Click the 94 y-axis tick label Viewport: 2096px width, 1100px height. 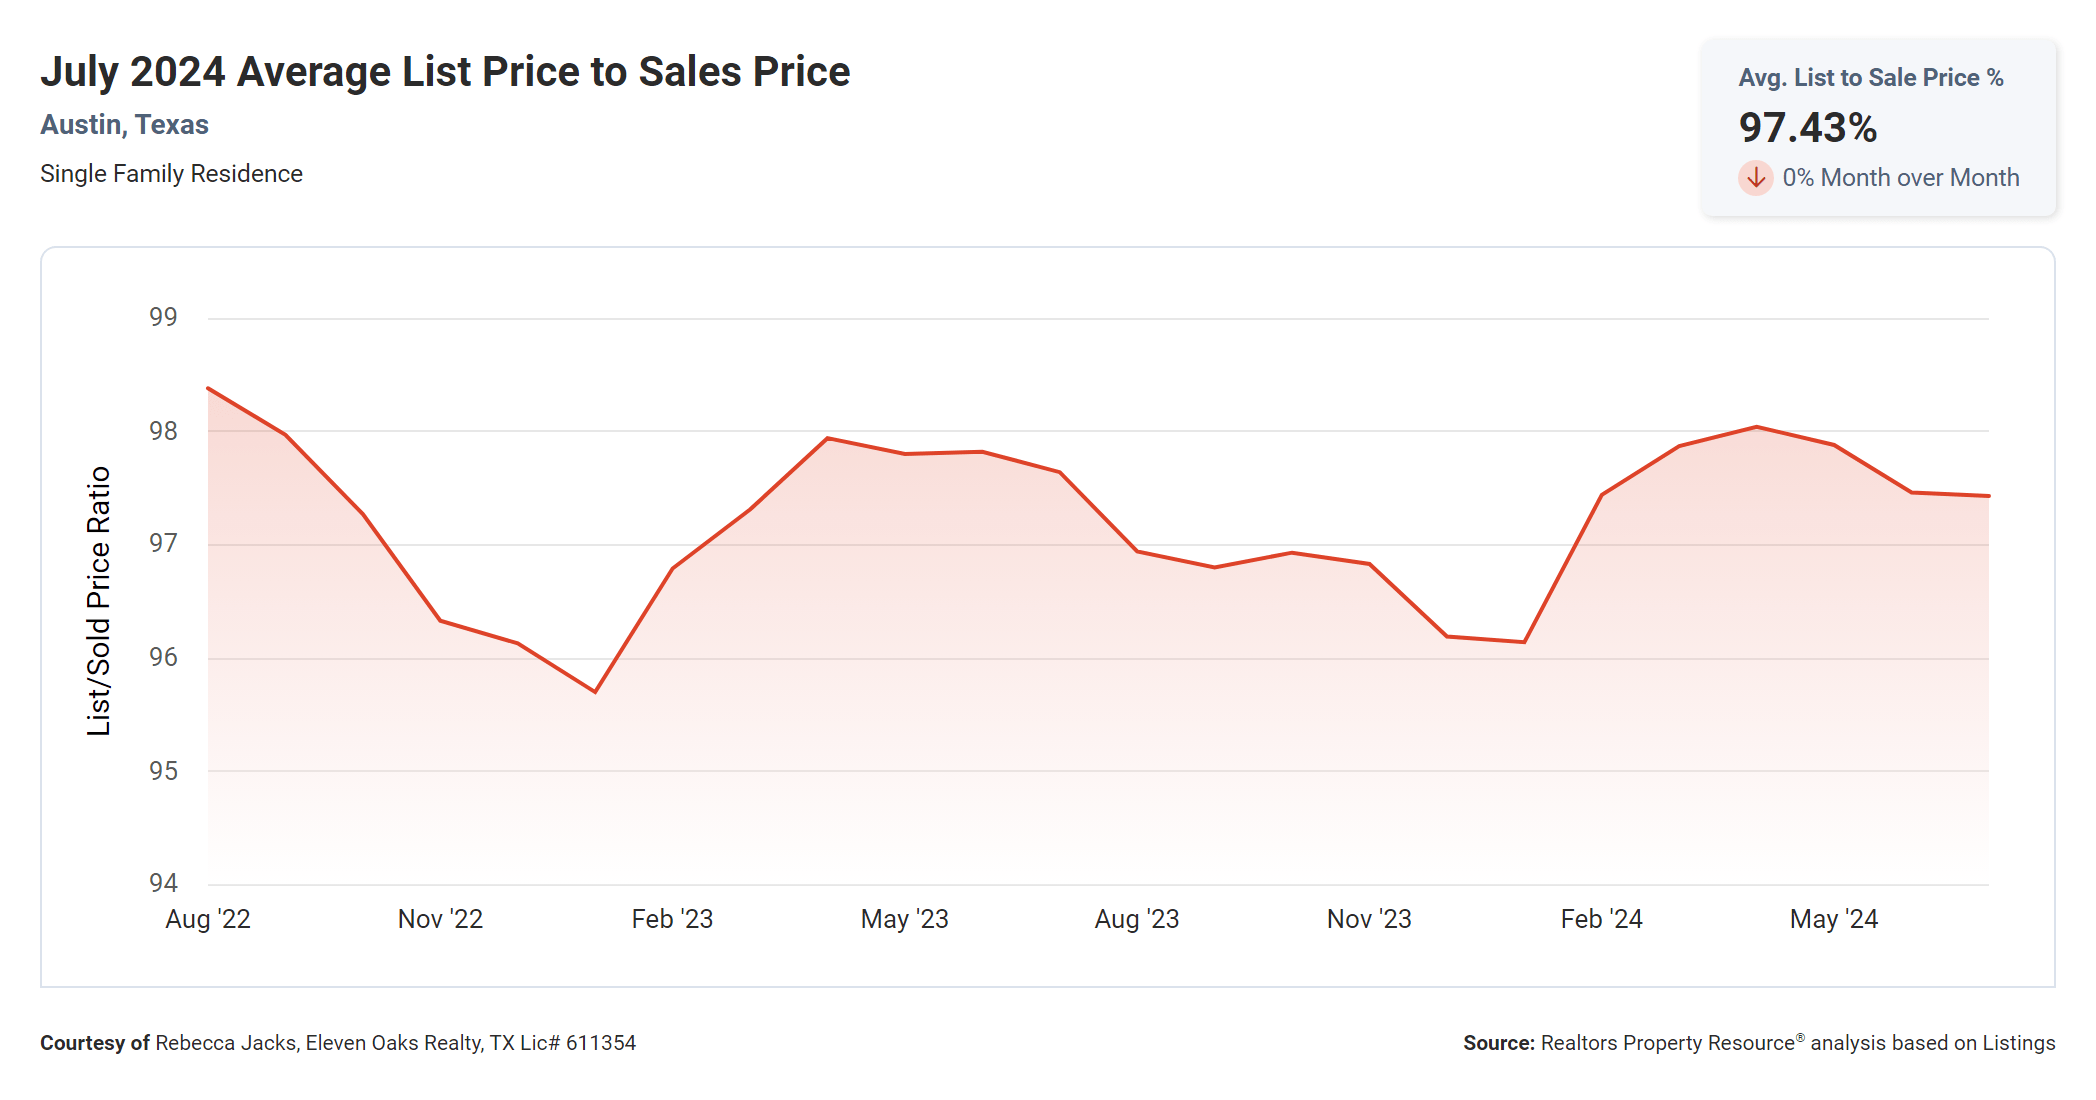(163, 883)
